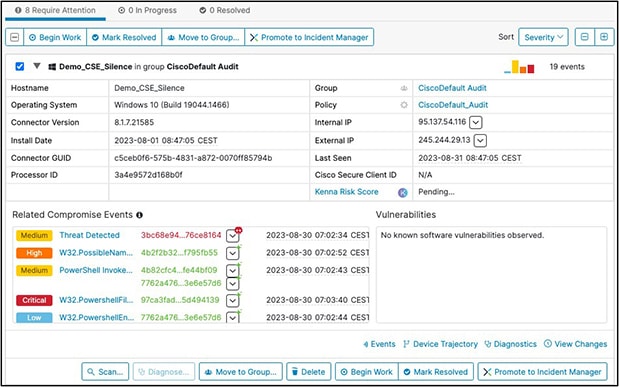Click hash 4b82cfc4...fe44bf09

(x=179, y=270)
